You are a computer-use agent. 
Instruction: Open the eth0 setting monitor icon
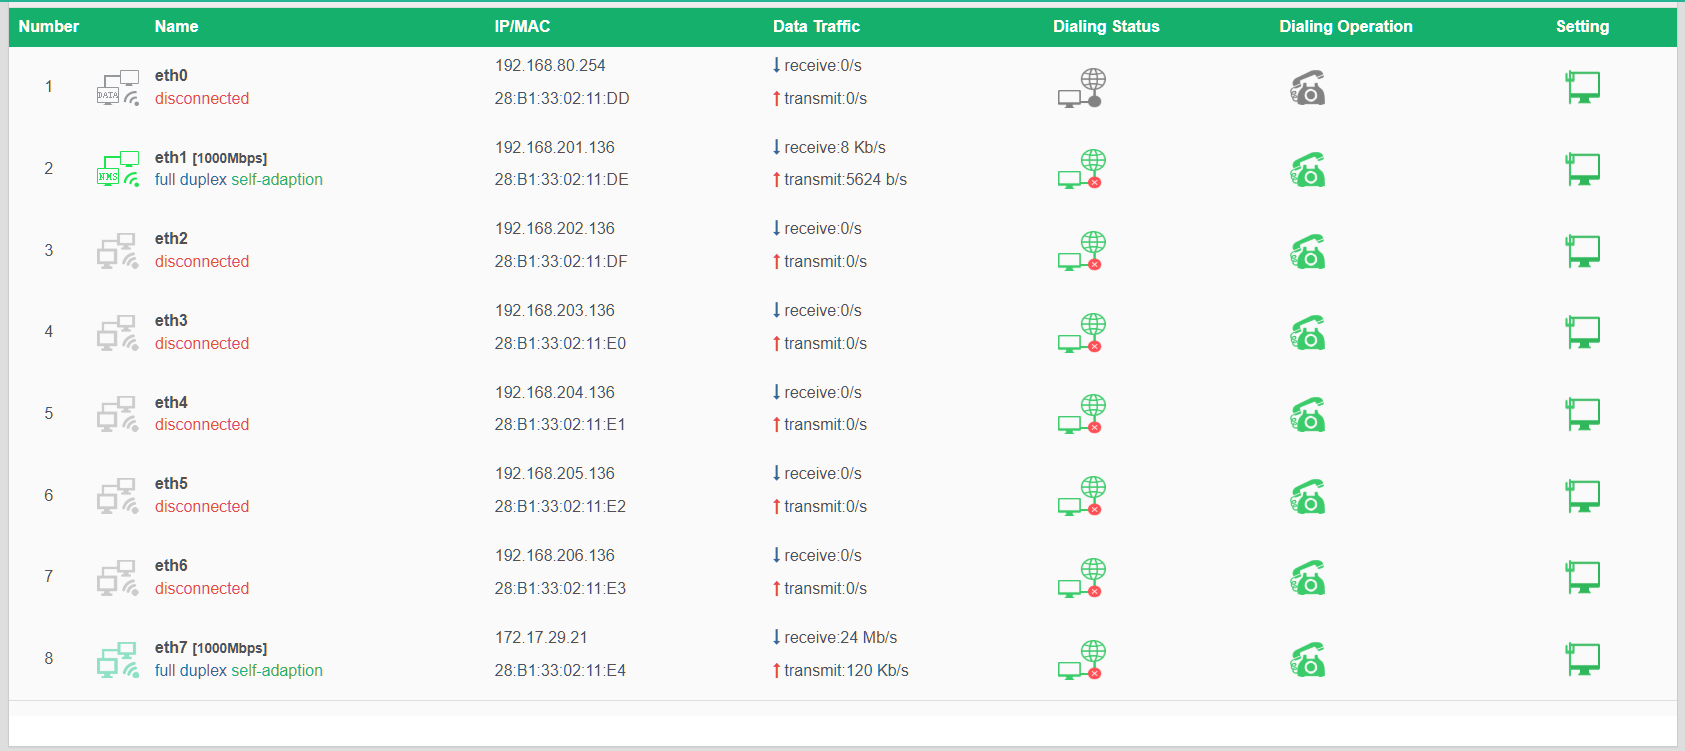[x=1582, y=88]
